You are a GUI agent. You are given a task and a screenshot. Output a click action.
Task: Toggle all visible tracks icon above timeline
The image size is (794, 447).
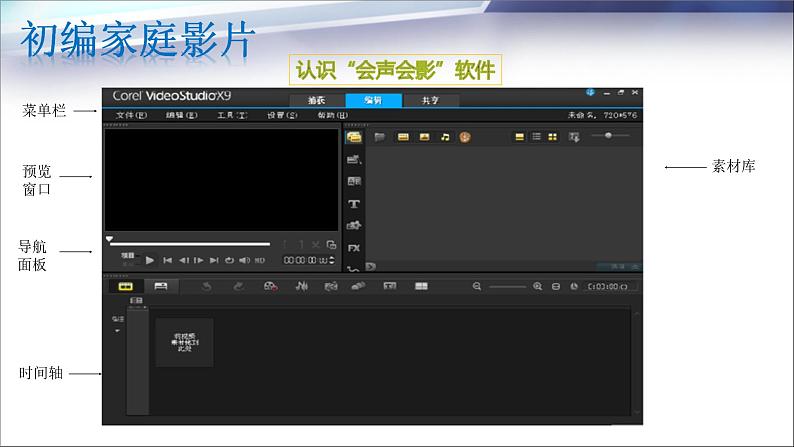tap(136, 301)
